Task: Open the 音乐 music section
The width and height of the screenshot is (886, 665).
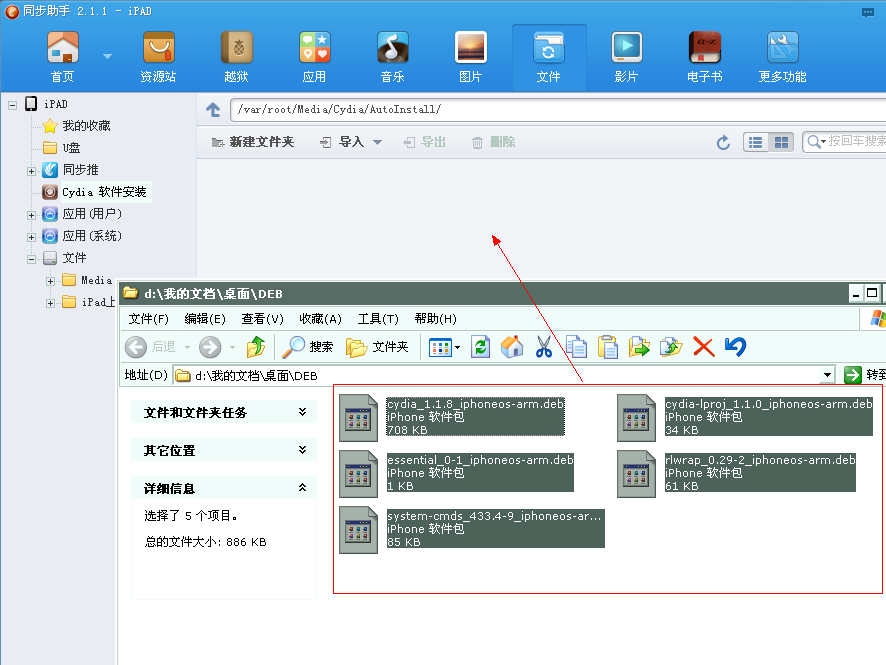Action: 392,56
